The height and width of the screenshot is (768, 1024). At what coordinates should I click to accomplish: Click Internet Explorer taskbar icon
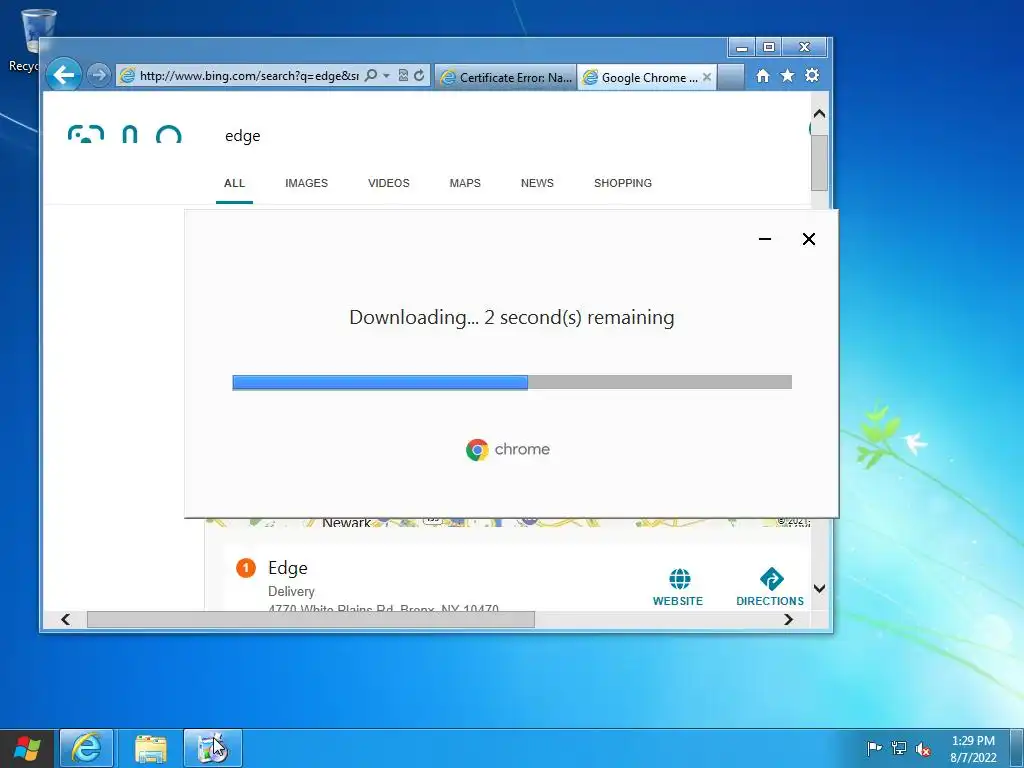[x=87, y=748]
